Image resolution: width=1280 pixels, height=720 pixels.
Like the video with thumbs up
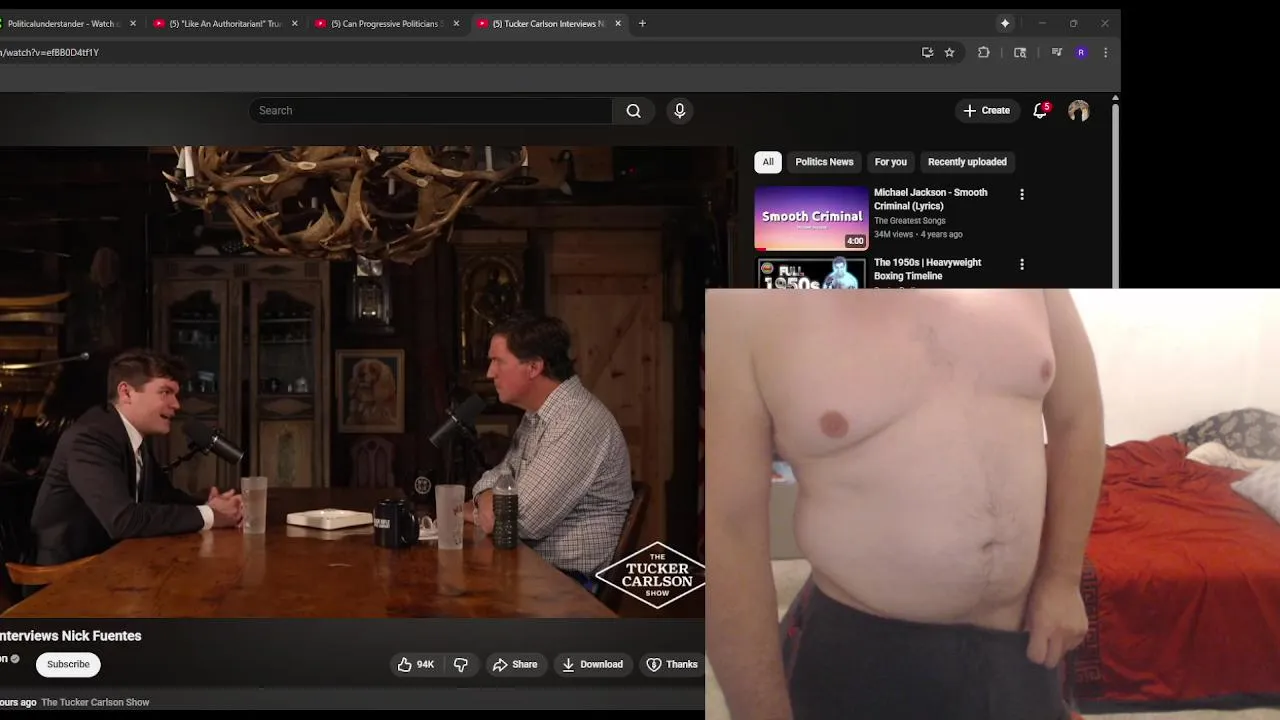pos(415,664)
